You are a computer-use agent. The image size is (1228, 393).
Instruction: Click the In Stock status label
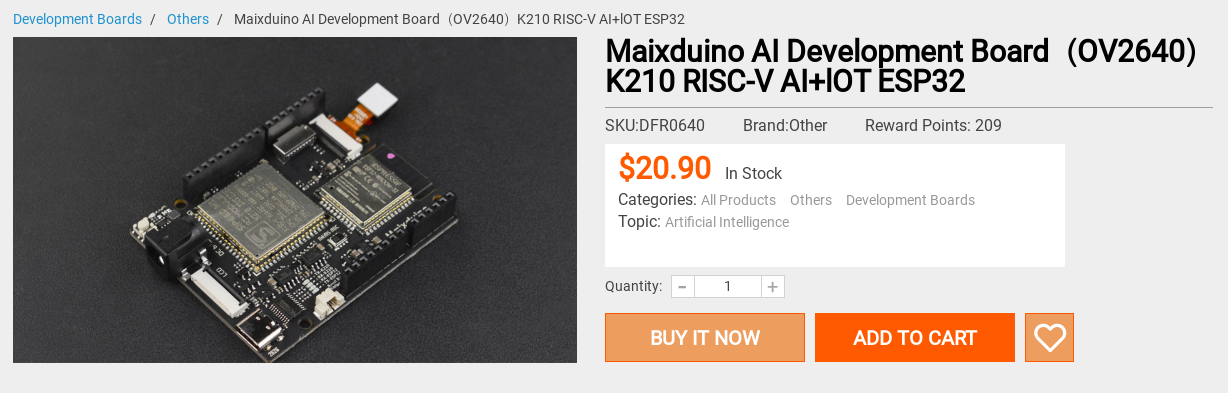(753, 174)
